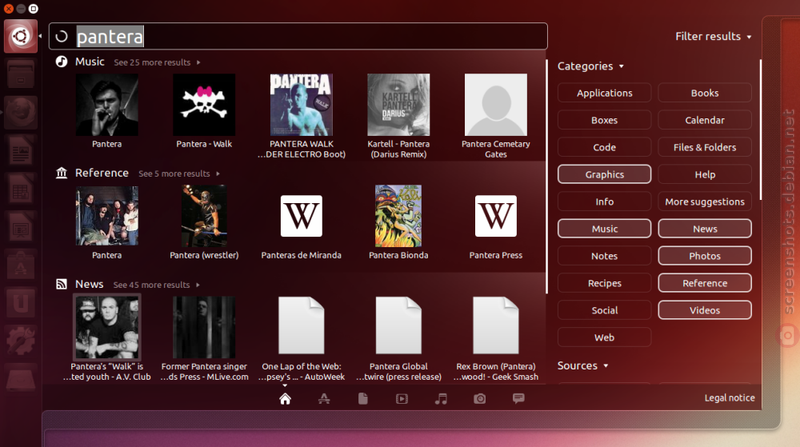
Task: Open LibreOffice Writer from the launcher
Action: coord(20,151)
